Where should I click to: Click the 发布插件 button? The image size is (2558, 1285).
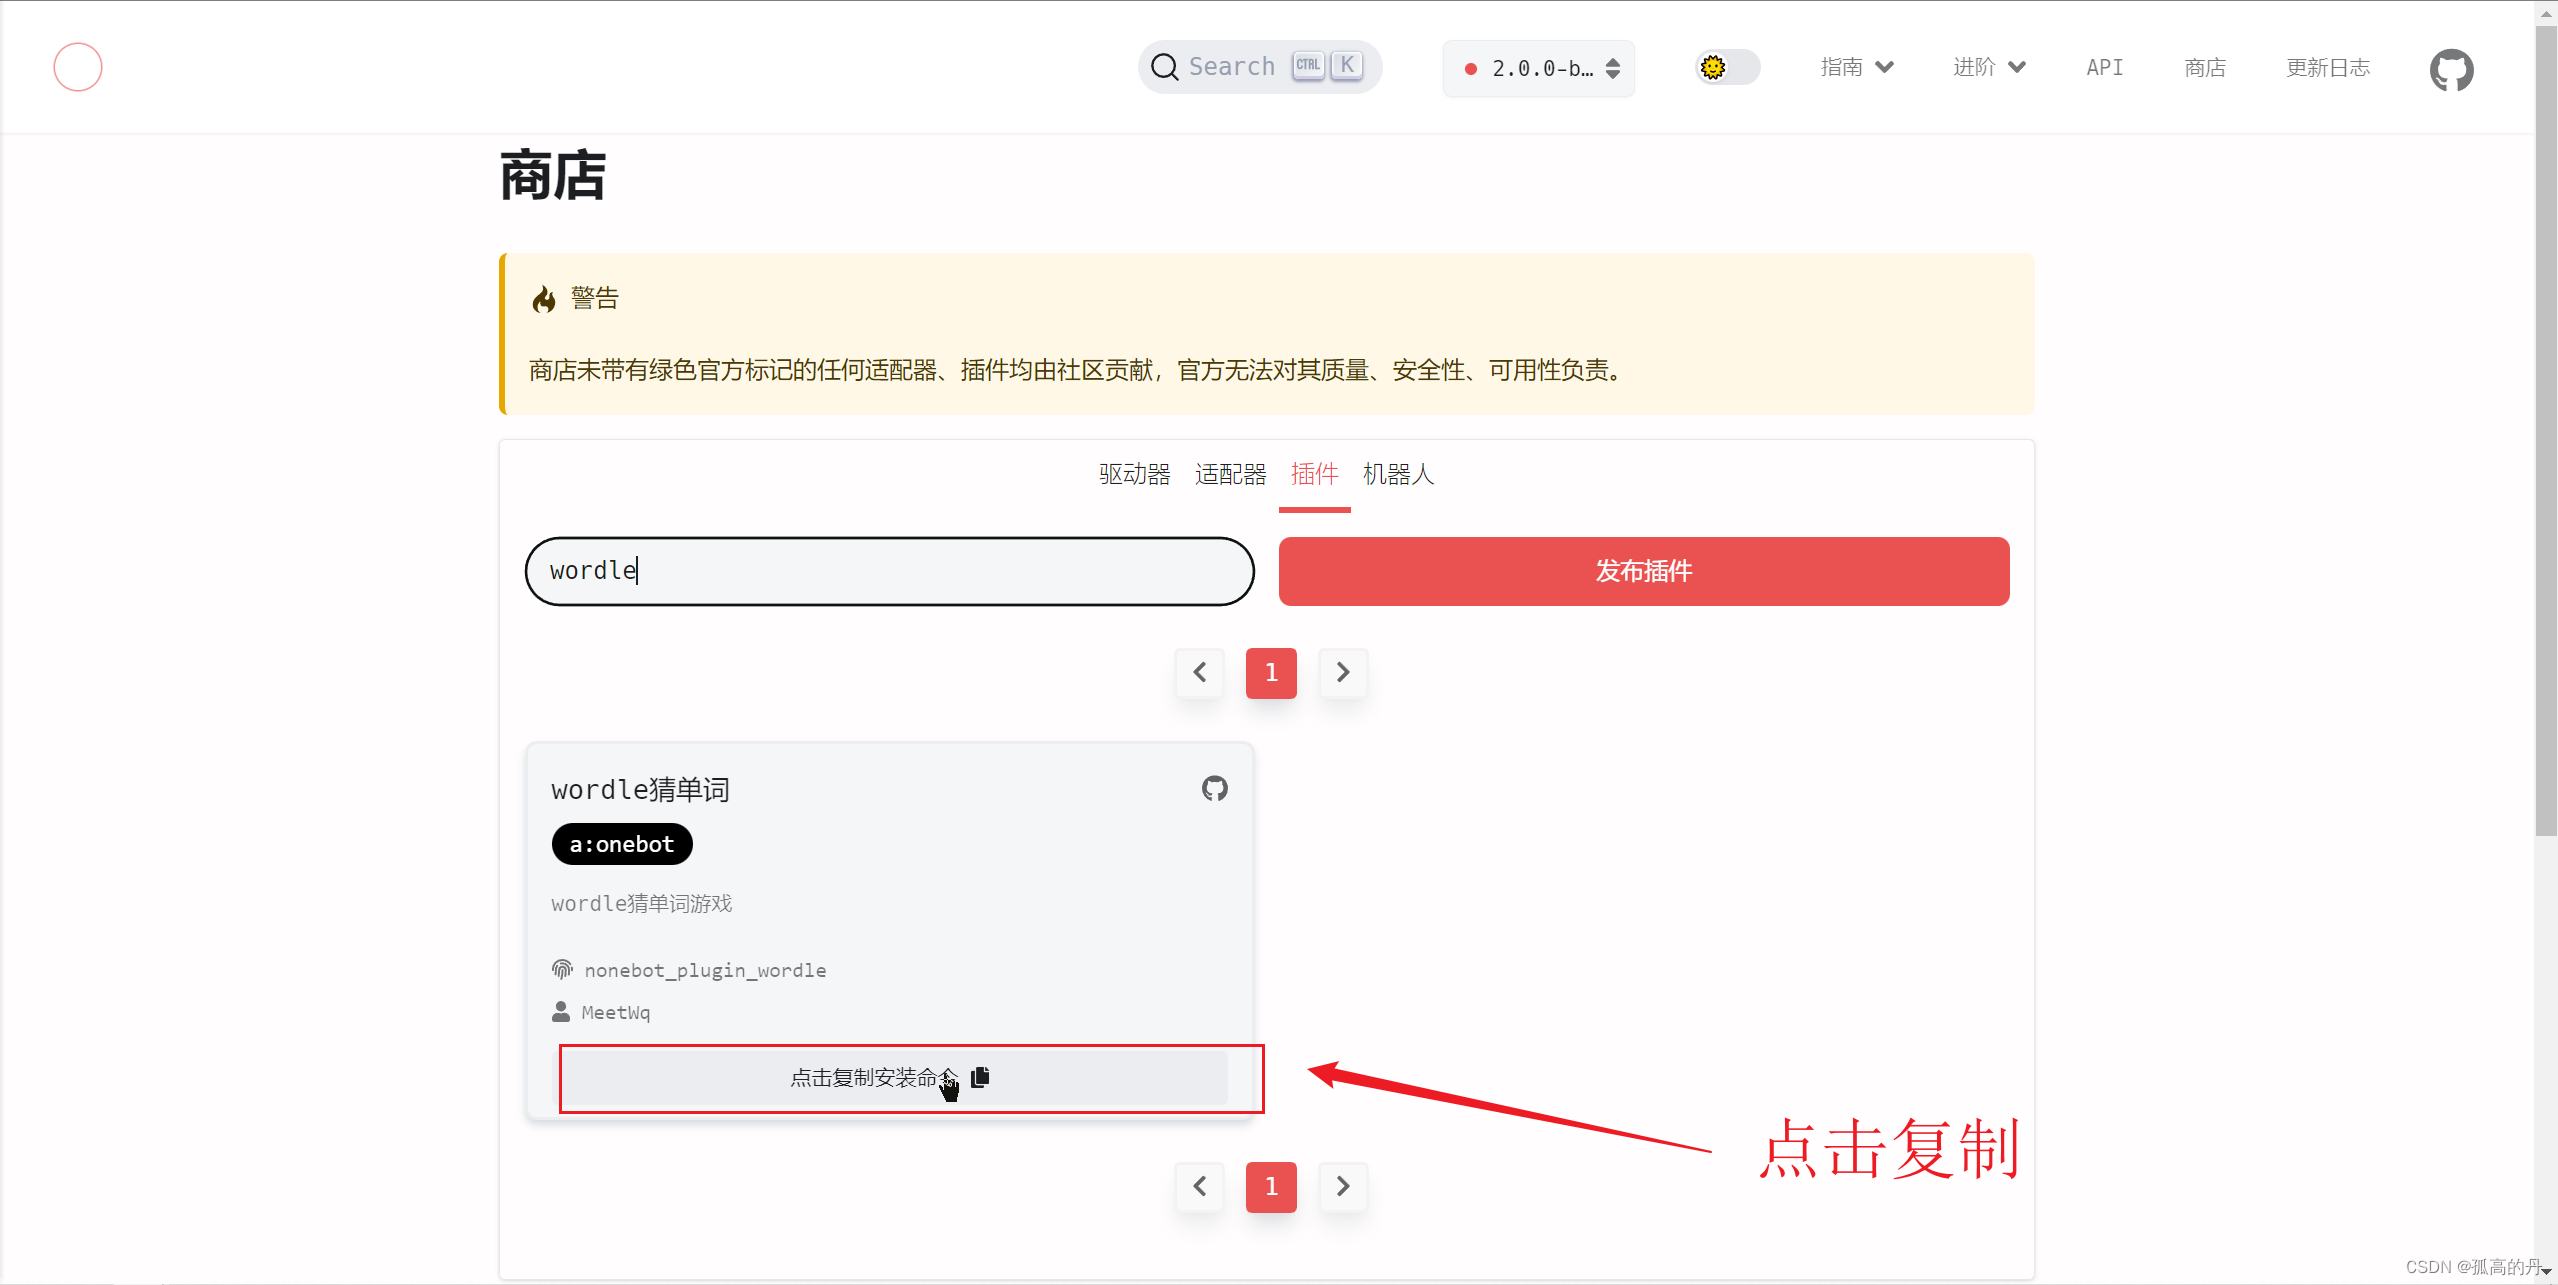pyautogui.click(x=1643, y=571)
